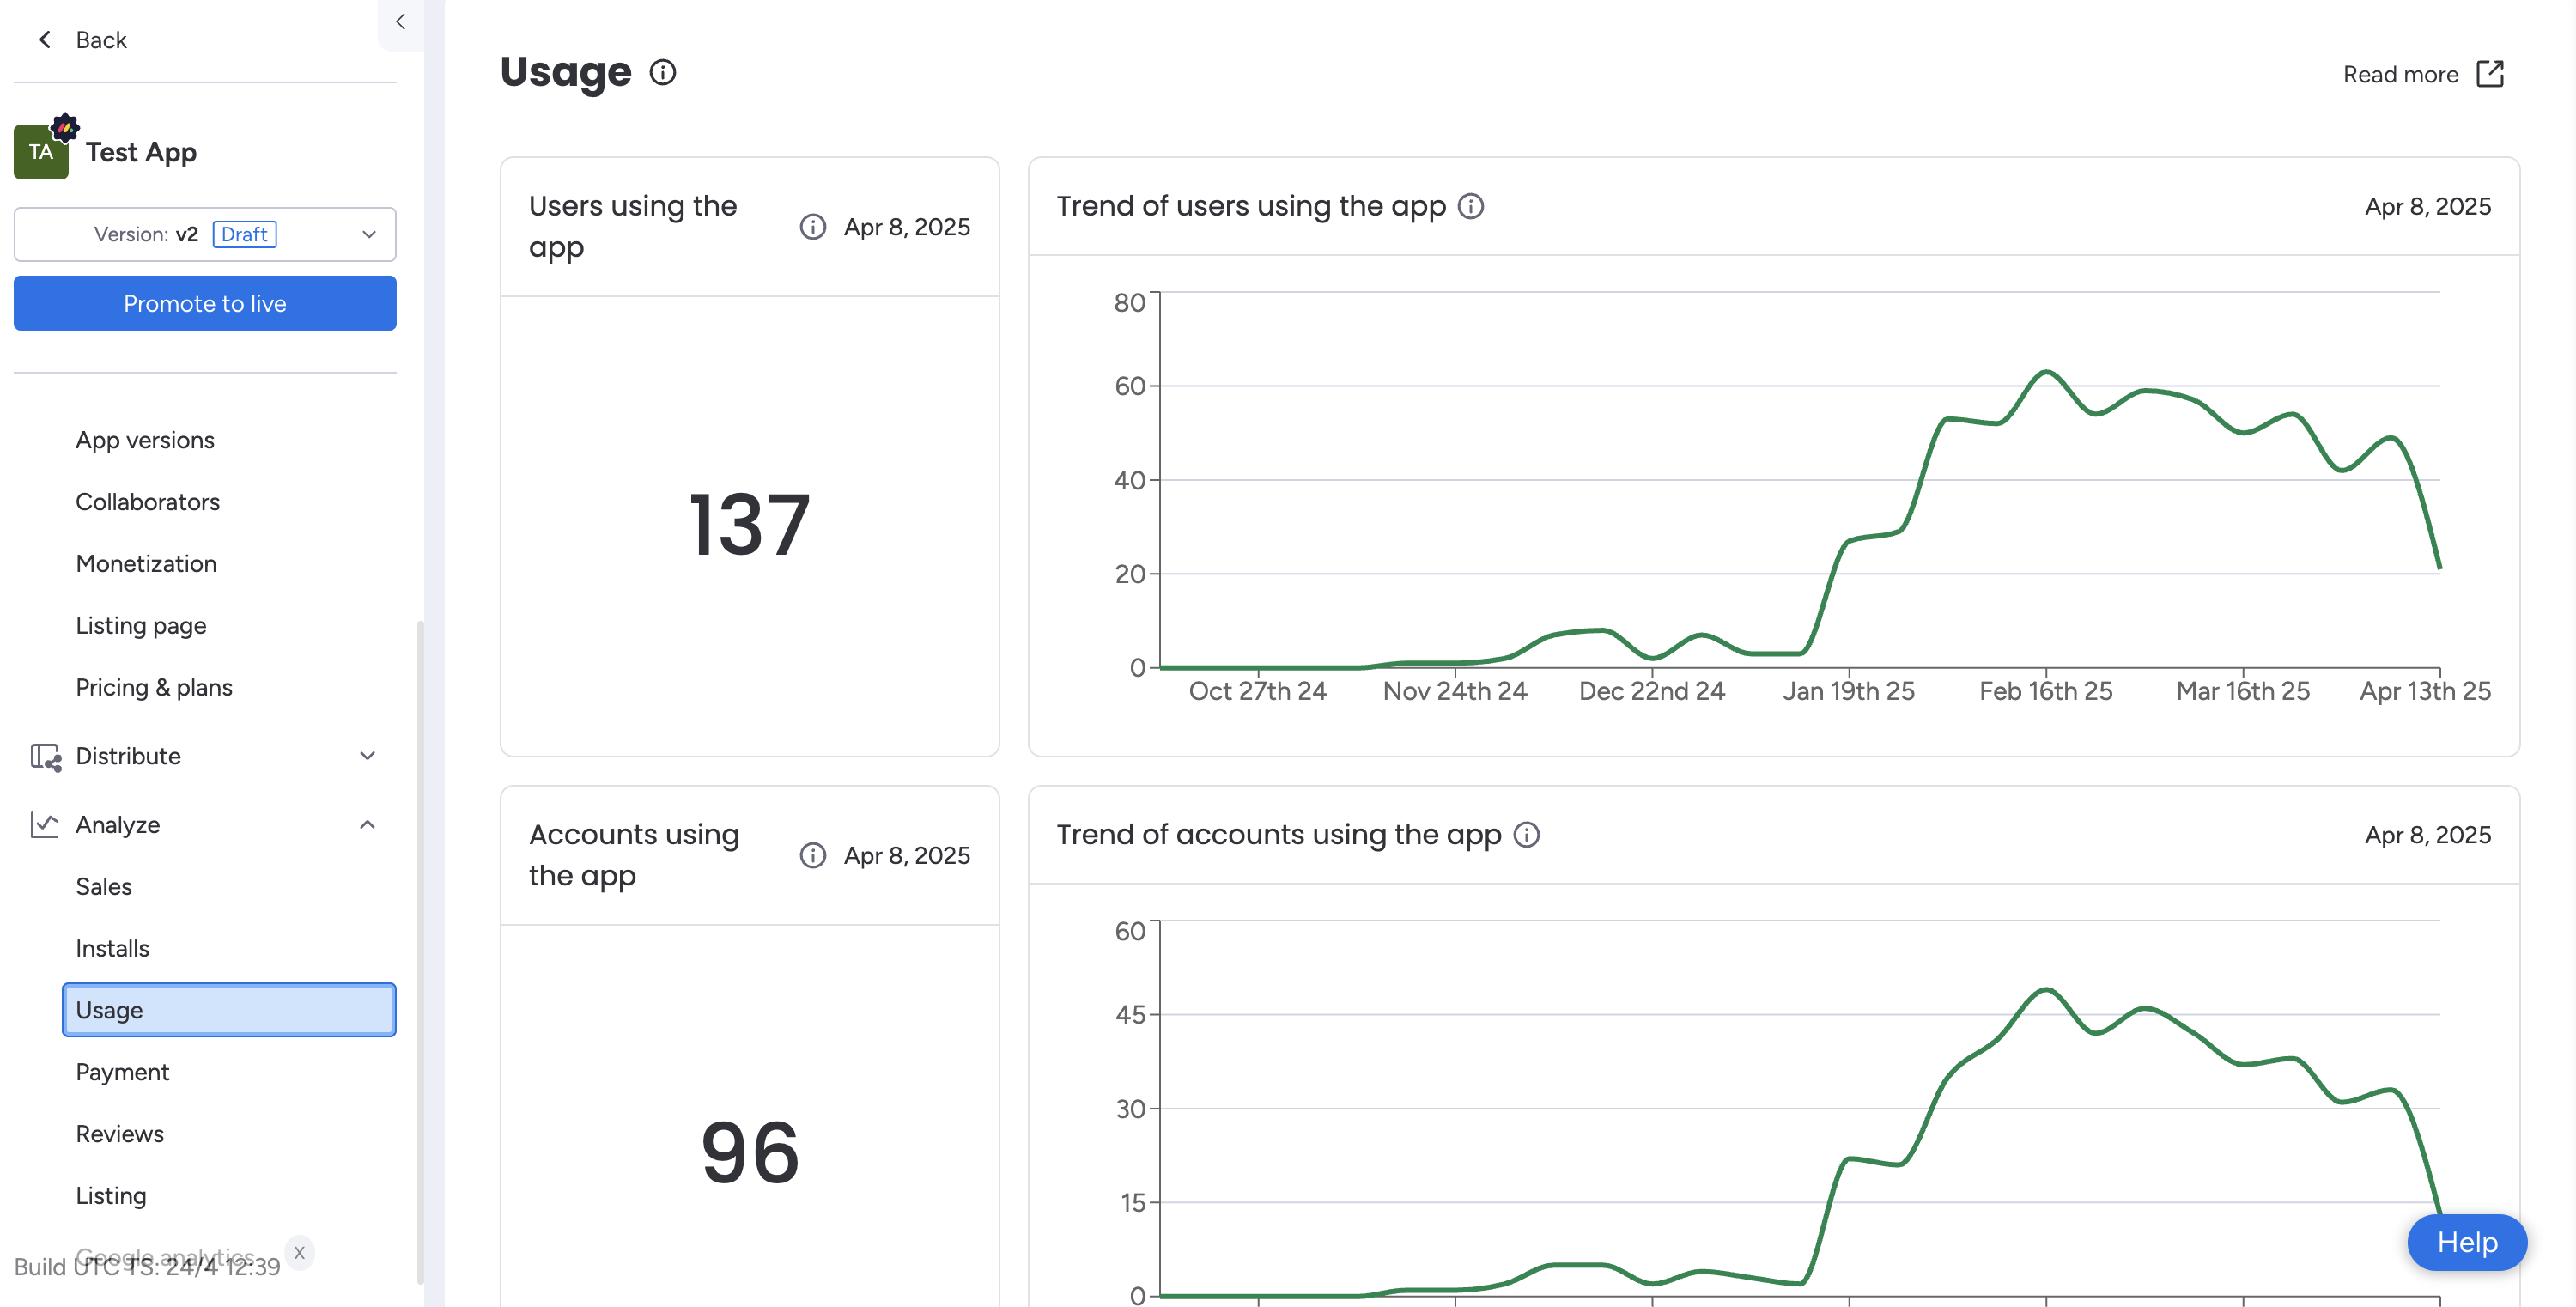Open the Installs analytics page
2576x1307 pixels.
(112, 948)
